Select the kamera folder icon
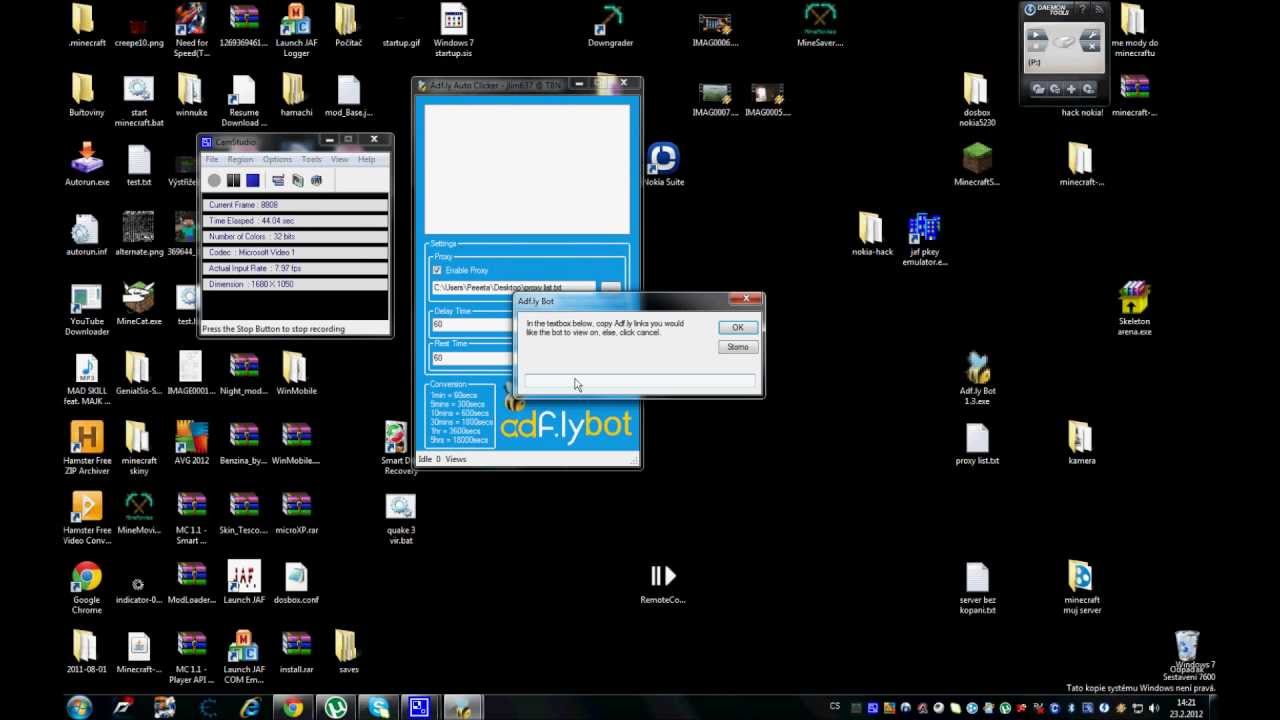The width and height of the screenshot is (1280, 720). pyautogui.click(x=1081, y=444)
